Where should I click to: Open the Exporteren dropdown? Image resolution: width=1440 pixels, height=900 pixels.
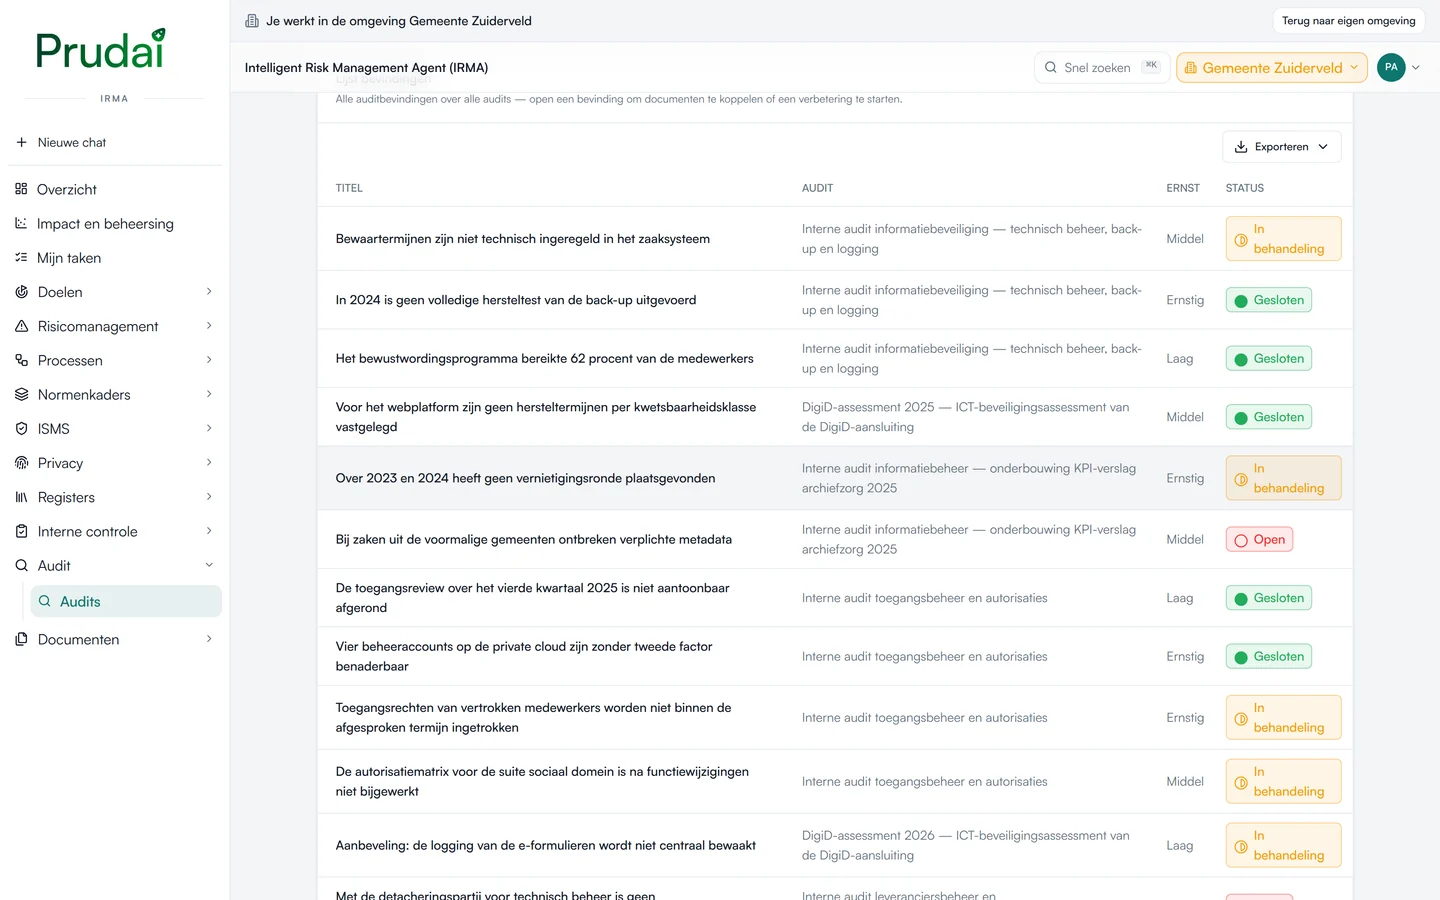click(x=1282, y=147)
